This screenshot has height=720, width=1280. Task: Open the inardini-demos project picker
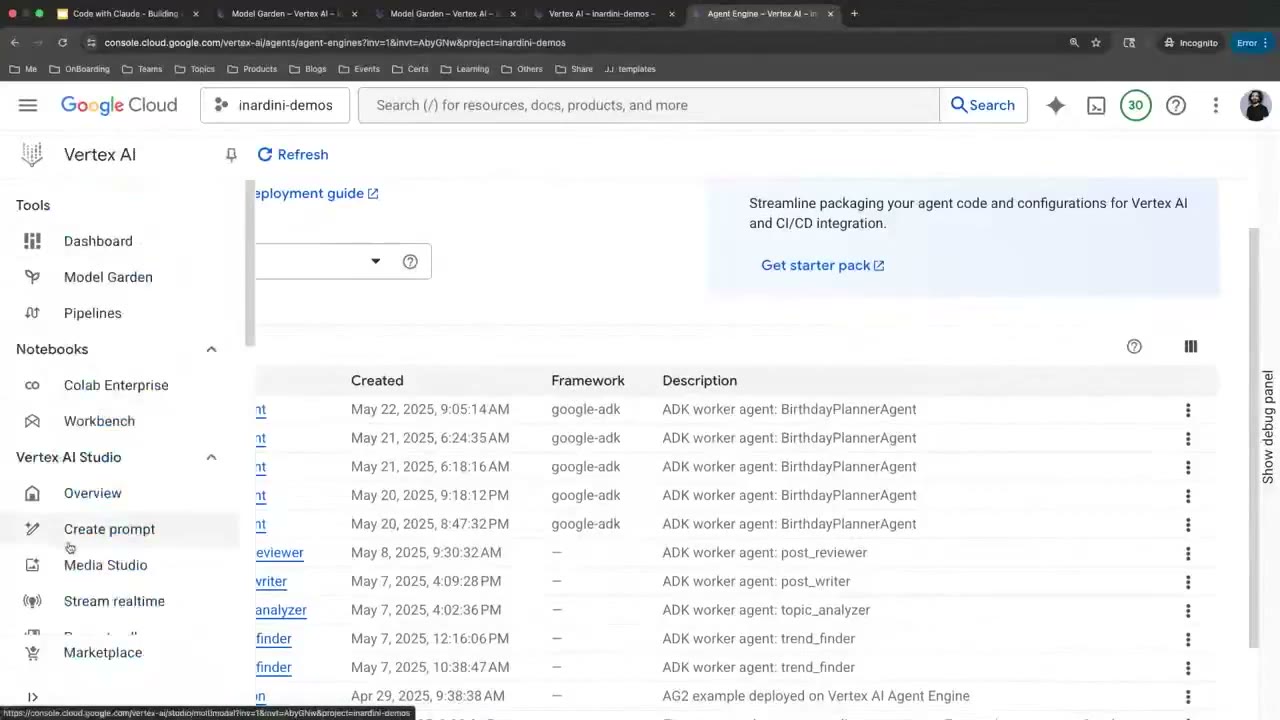point(274,105)
